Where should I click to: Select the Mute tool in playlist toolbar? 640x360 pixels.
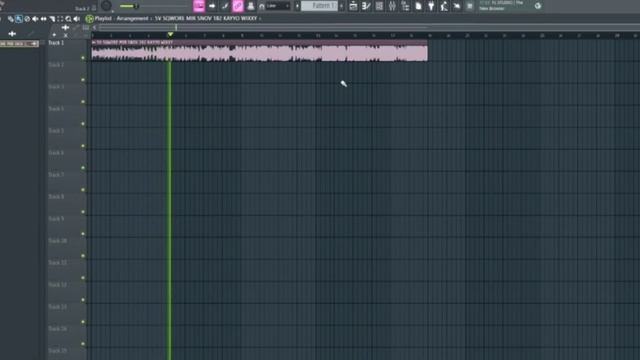pyautogui.click(x=35, y=19)
